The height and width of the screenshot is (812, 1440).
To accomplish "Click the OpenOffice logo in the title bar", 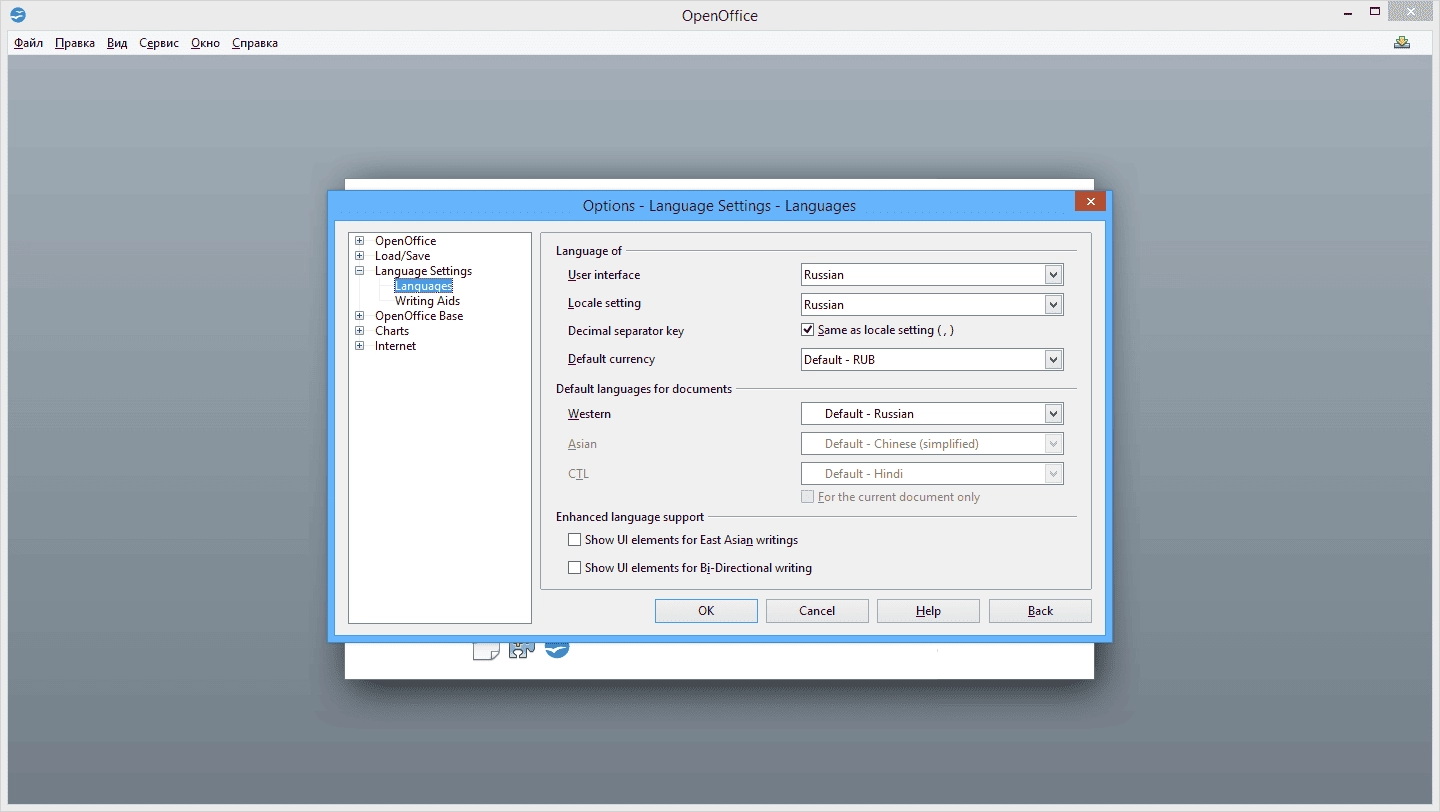I will (x=17, y=15).
